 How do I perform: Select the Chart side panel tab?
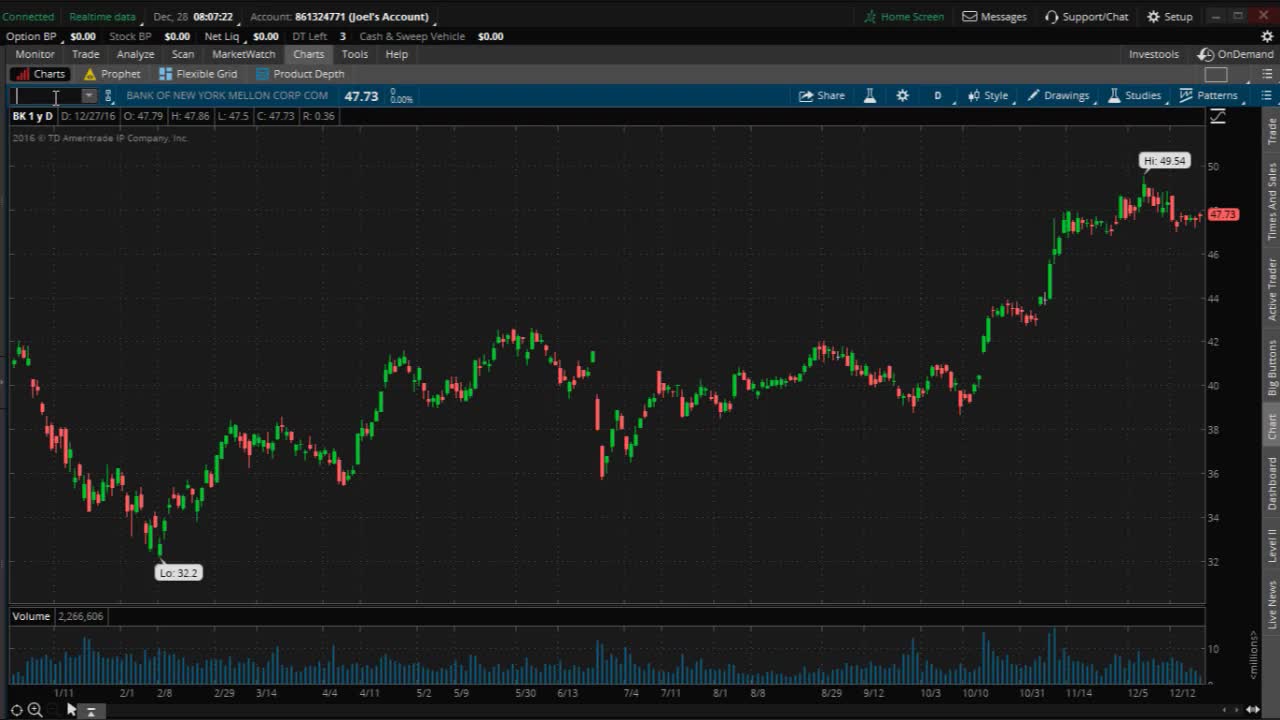(1272, 426)
